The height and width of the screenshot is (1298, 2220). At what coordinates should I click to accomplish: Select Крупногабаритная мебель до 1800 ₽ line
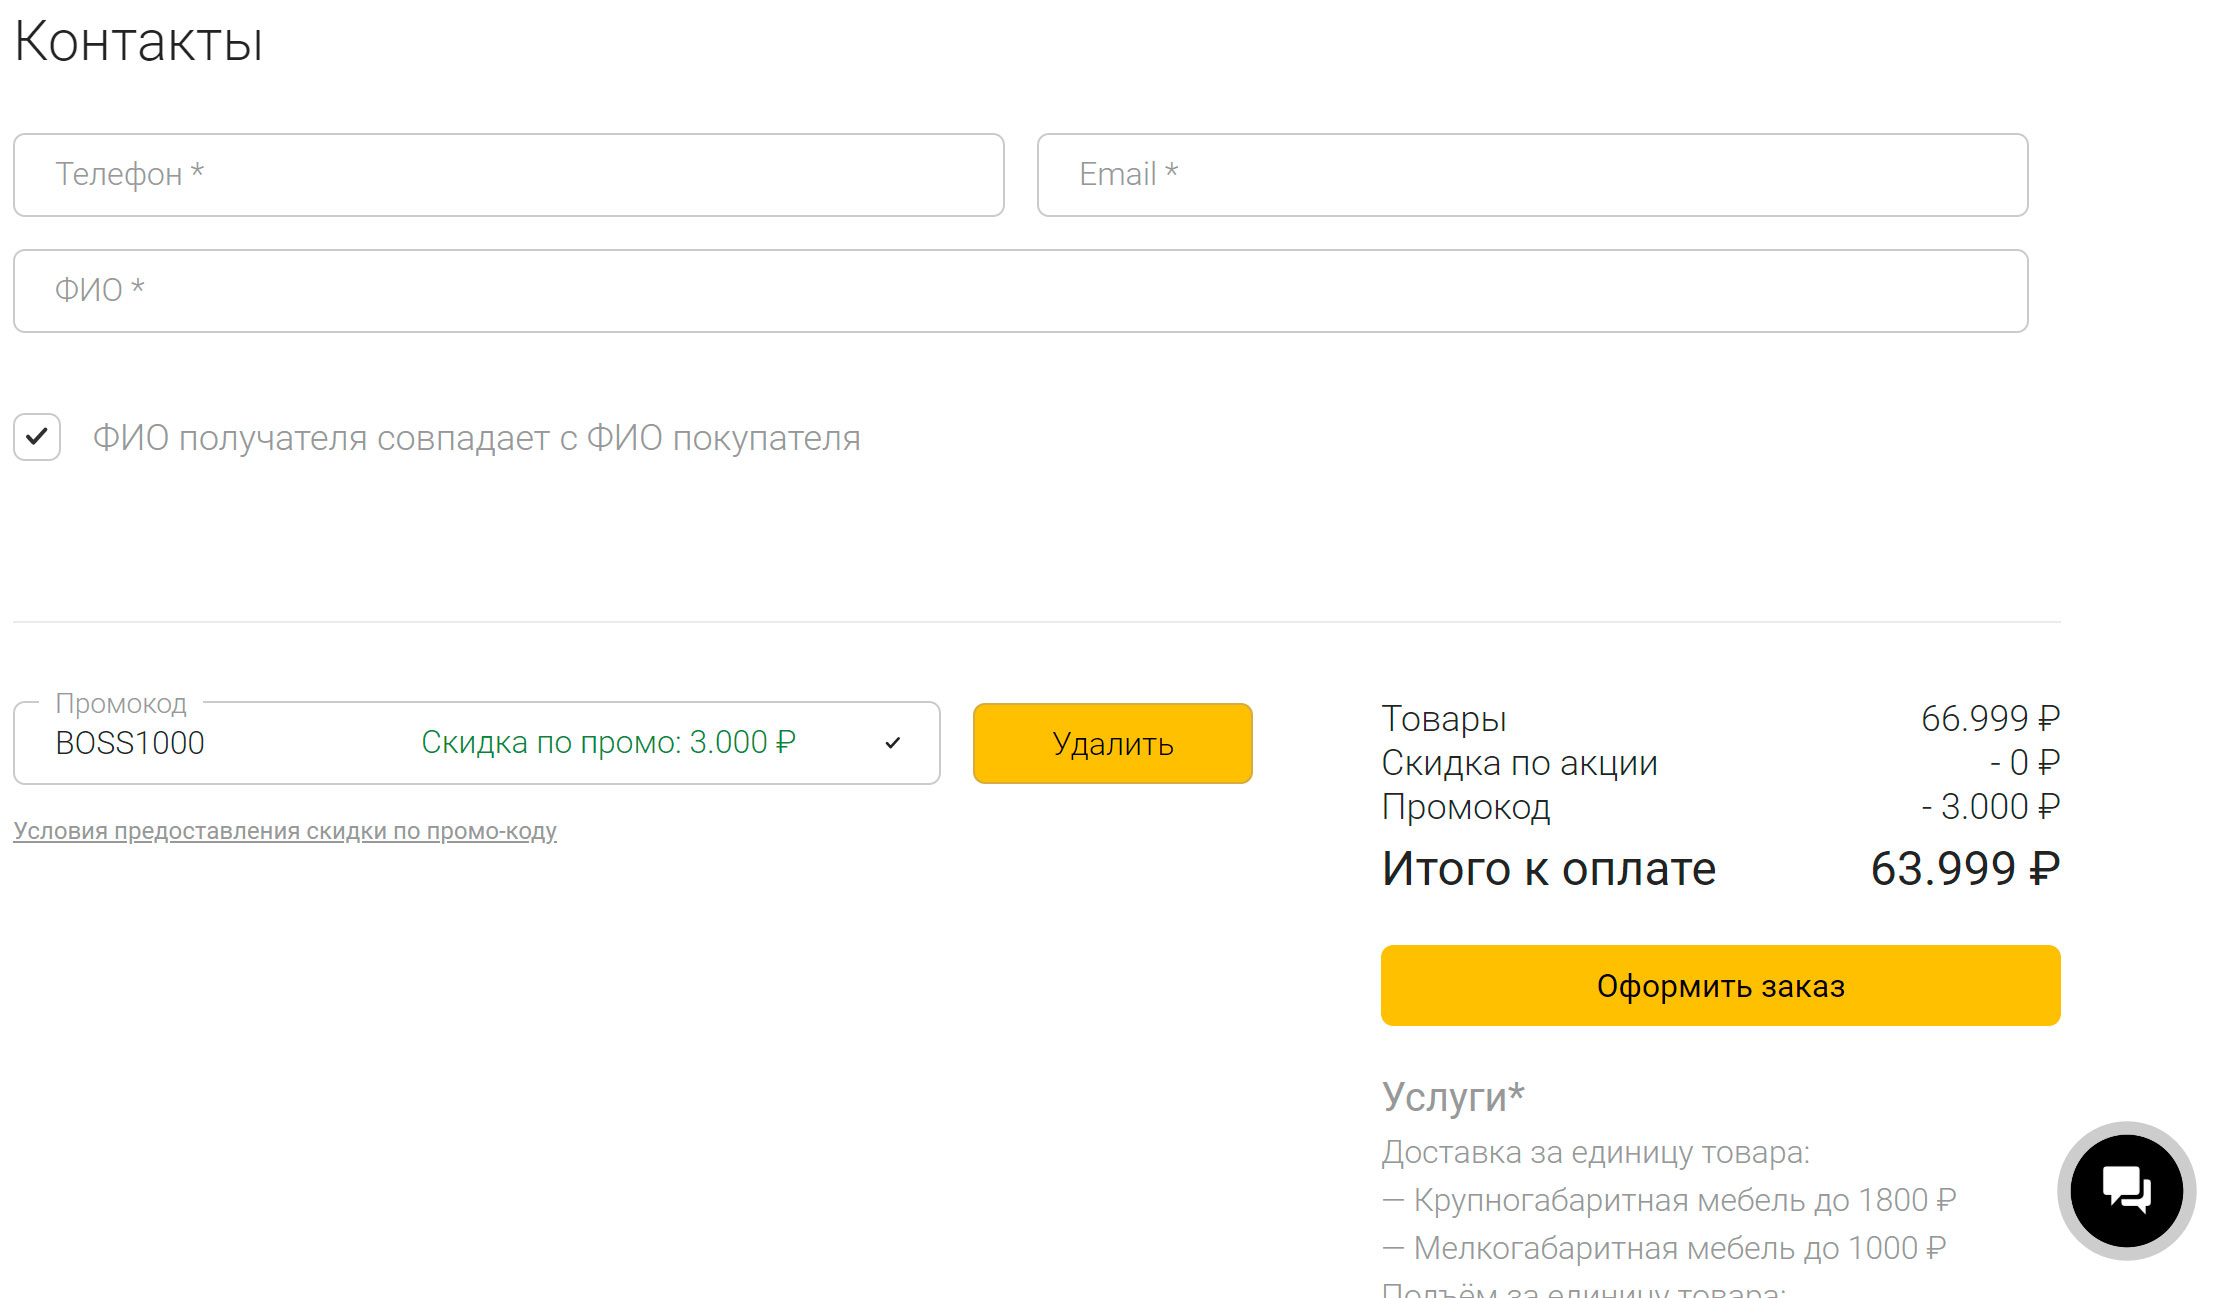[x=1669, y=1200]
